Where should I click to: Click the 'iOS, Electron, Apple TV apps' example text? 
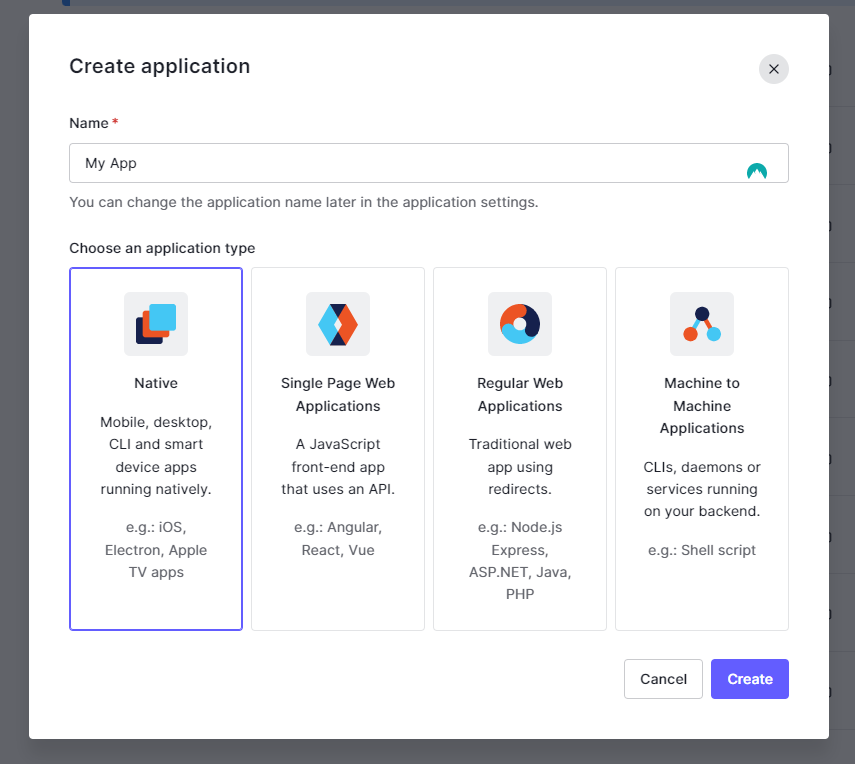(156, 549)
